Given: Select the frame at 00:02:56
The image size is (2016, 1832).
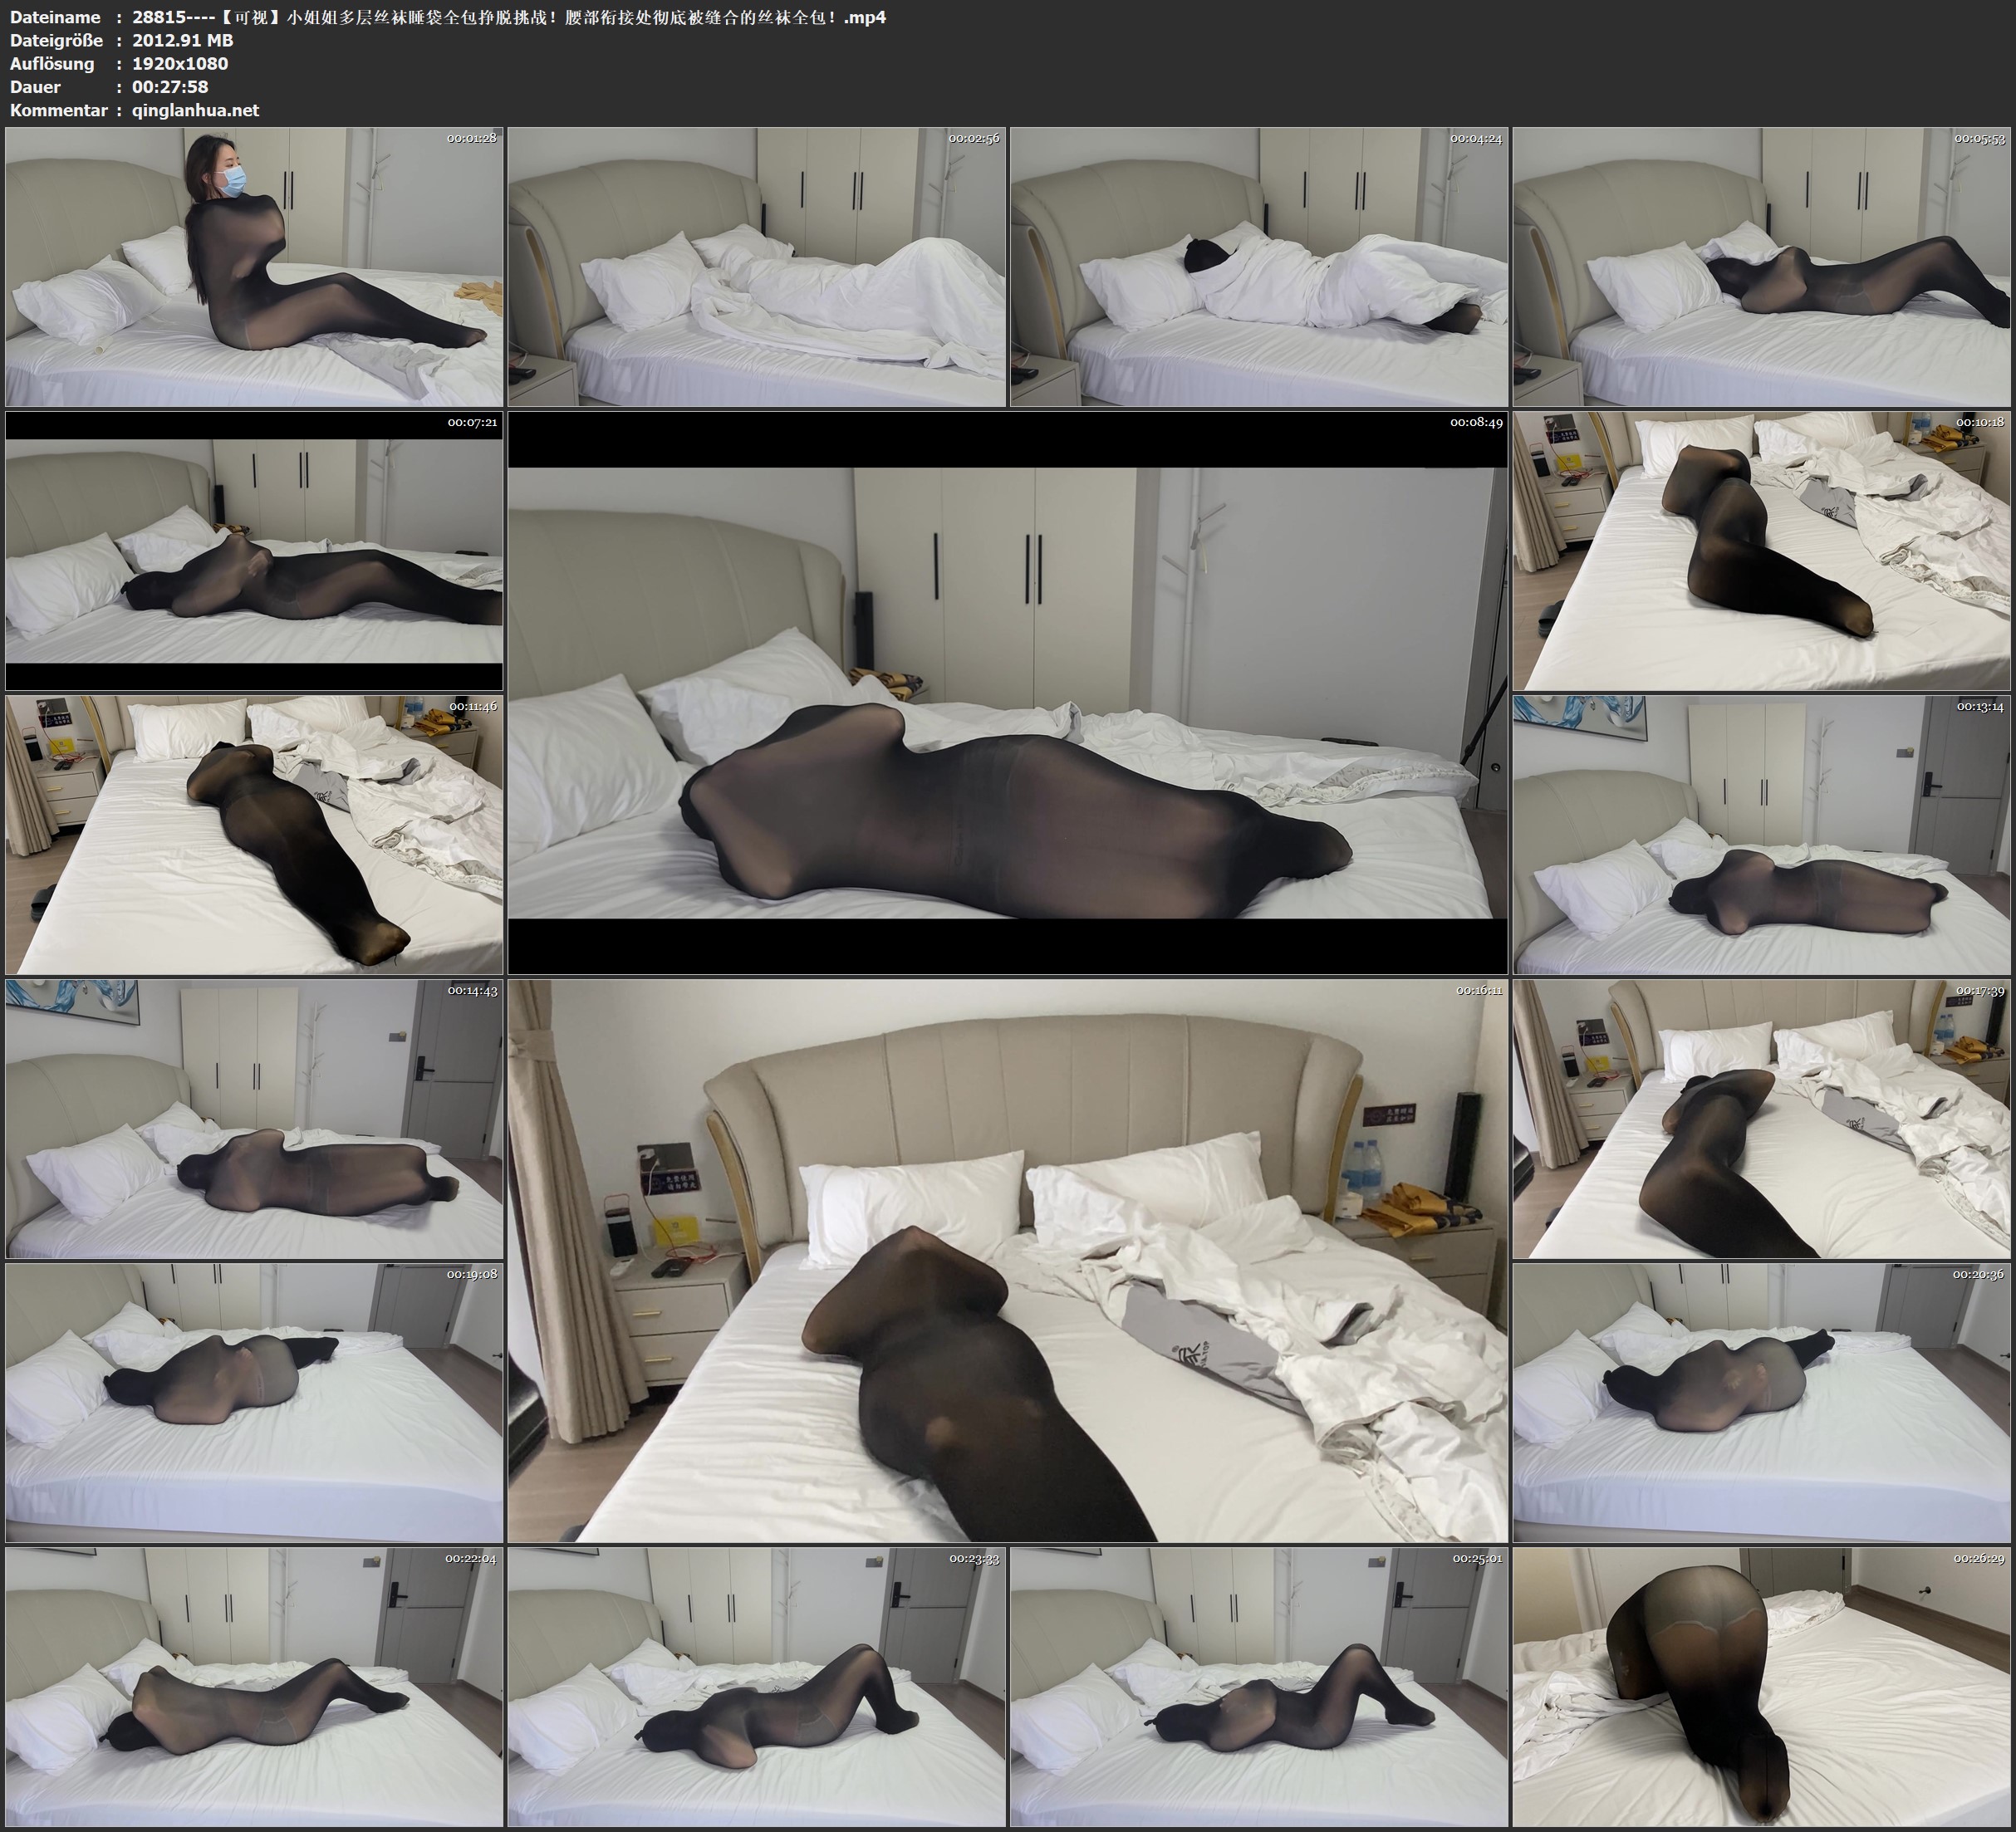Looking at the screenshot, I should tap(756, 267).
